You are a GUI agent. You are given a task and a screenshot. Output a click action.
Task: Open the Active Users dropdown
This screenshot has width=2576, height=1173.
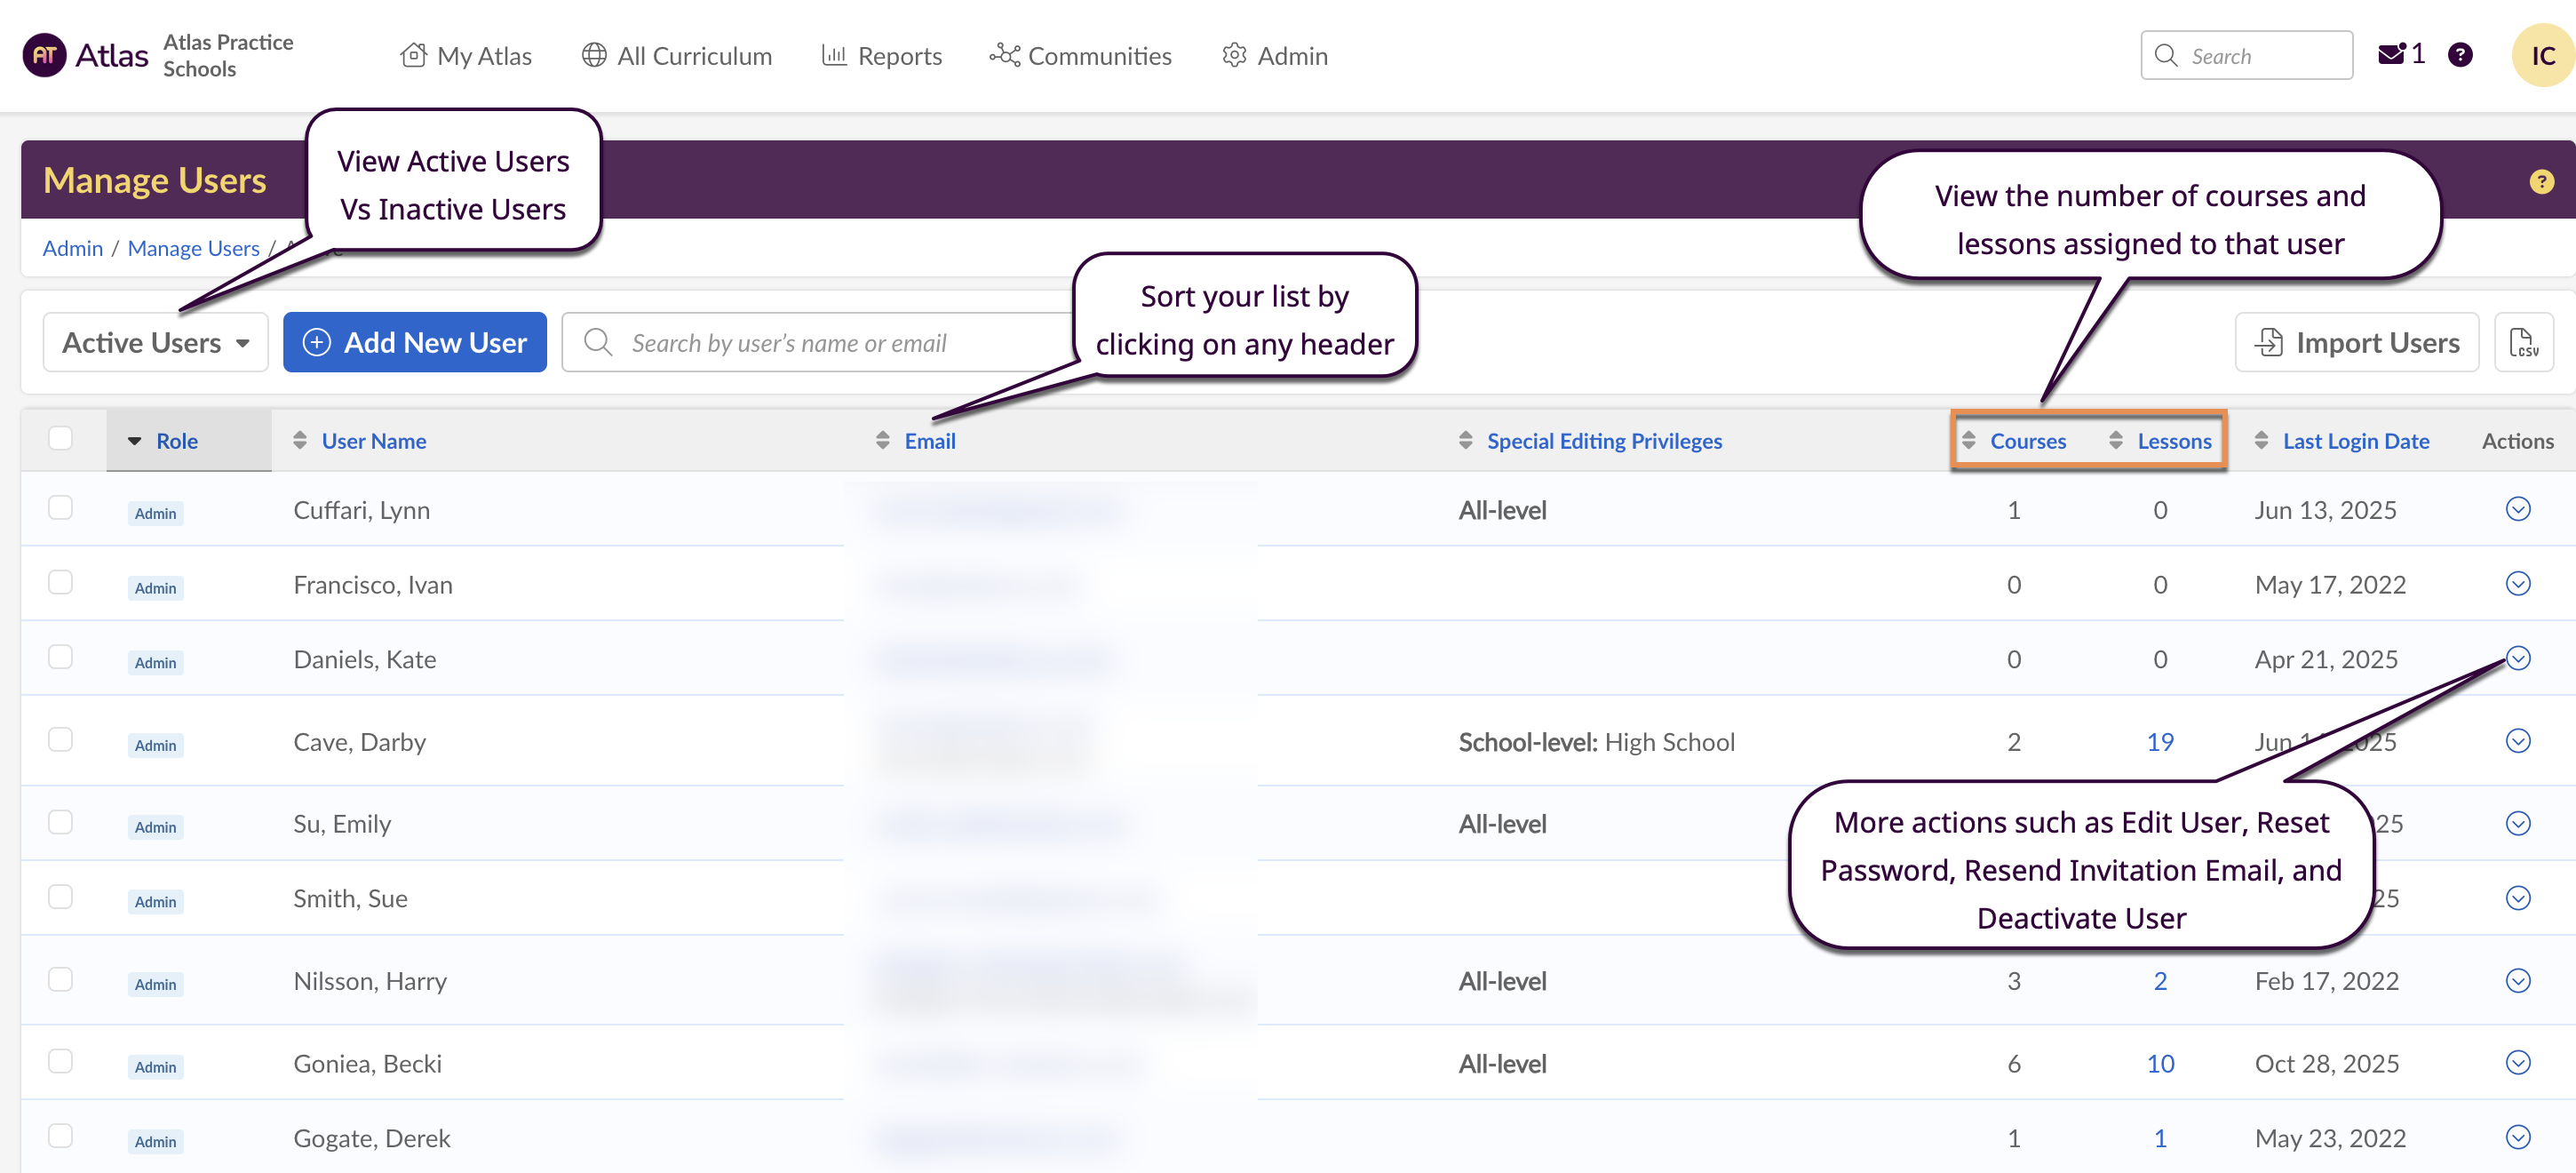coord(155,343)
